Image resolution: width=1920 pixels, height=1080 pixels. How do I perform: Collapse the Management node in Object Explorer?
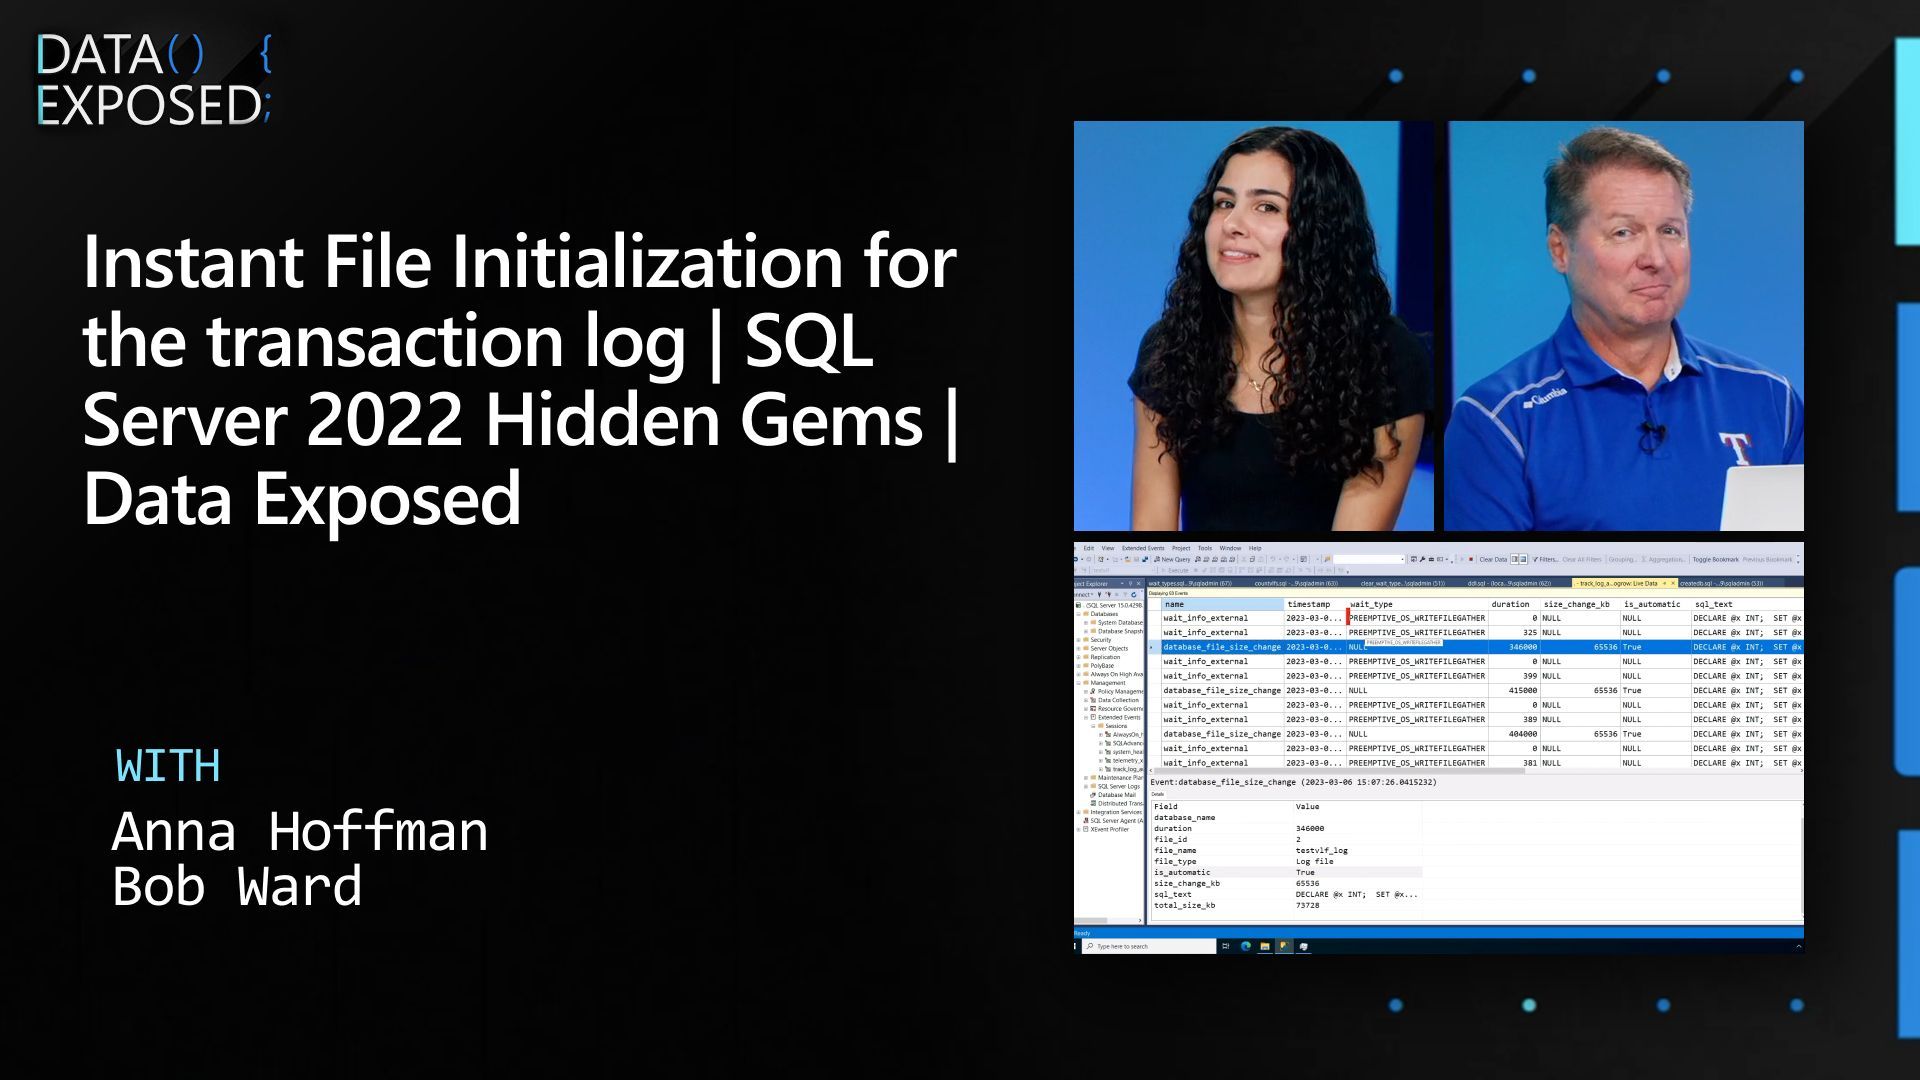[x=1077, y=683]
